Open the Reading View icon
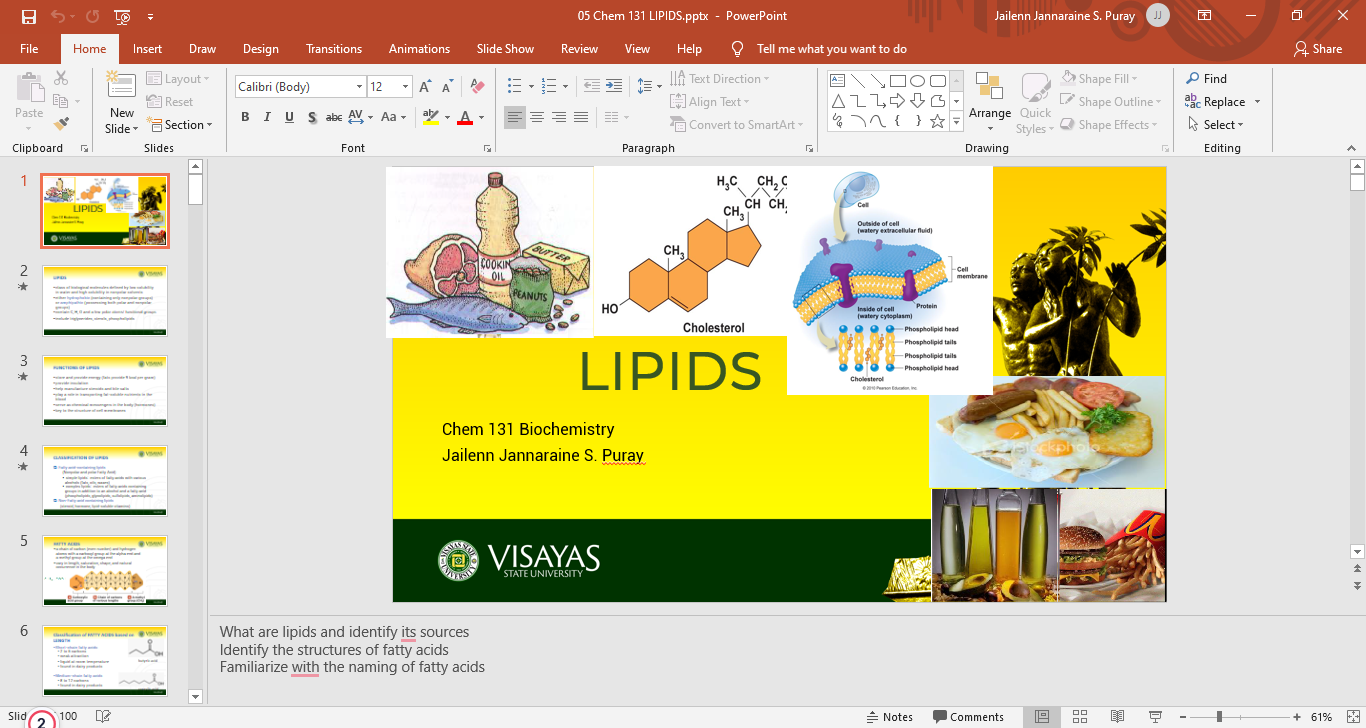This screenshot has height=728, width=1366. [1118, 717]
